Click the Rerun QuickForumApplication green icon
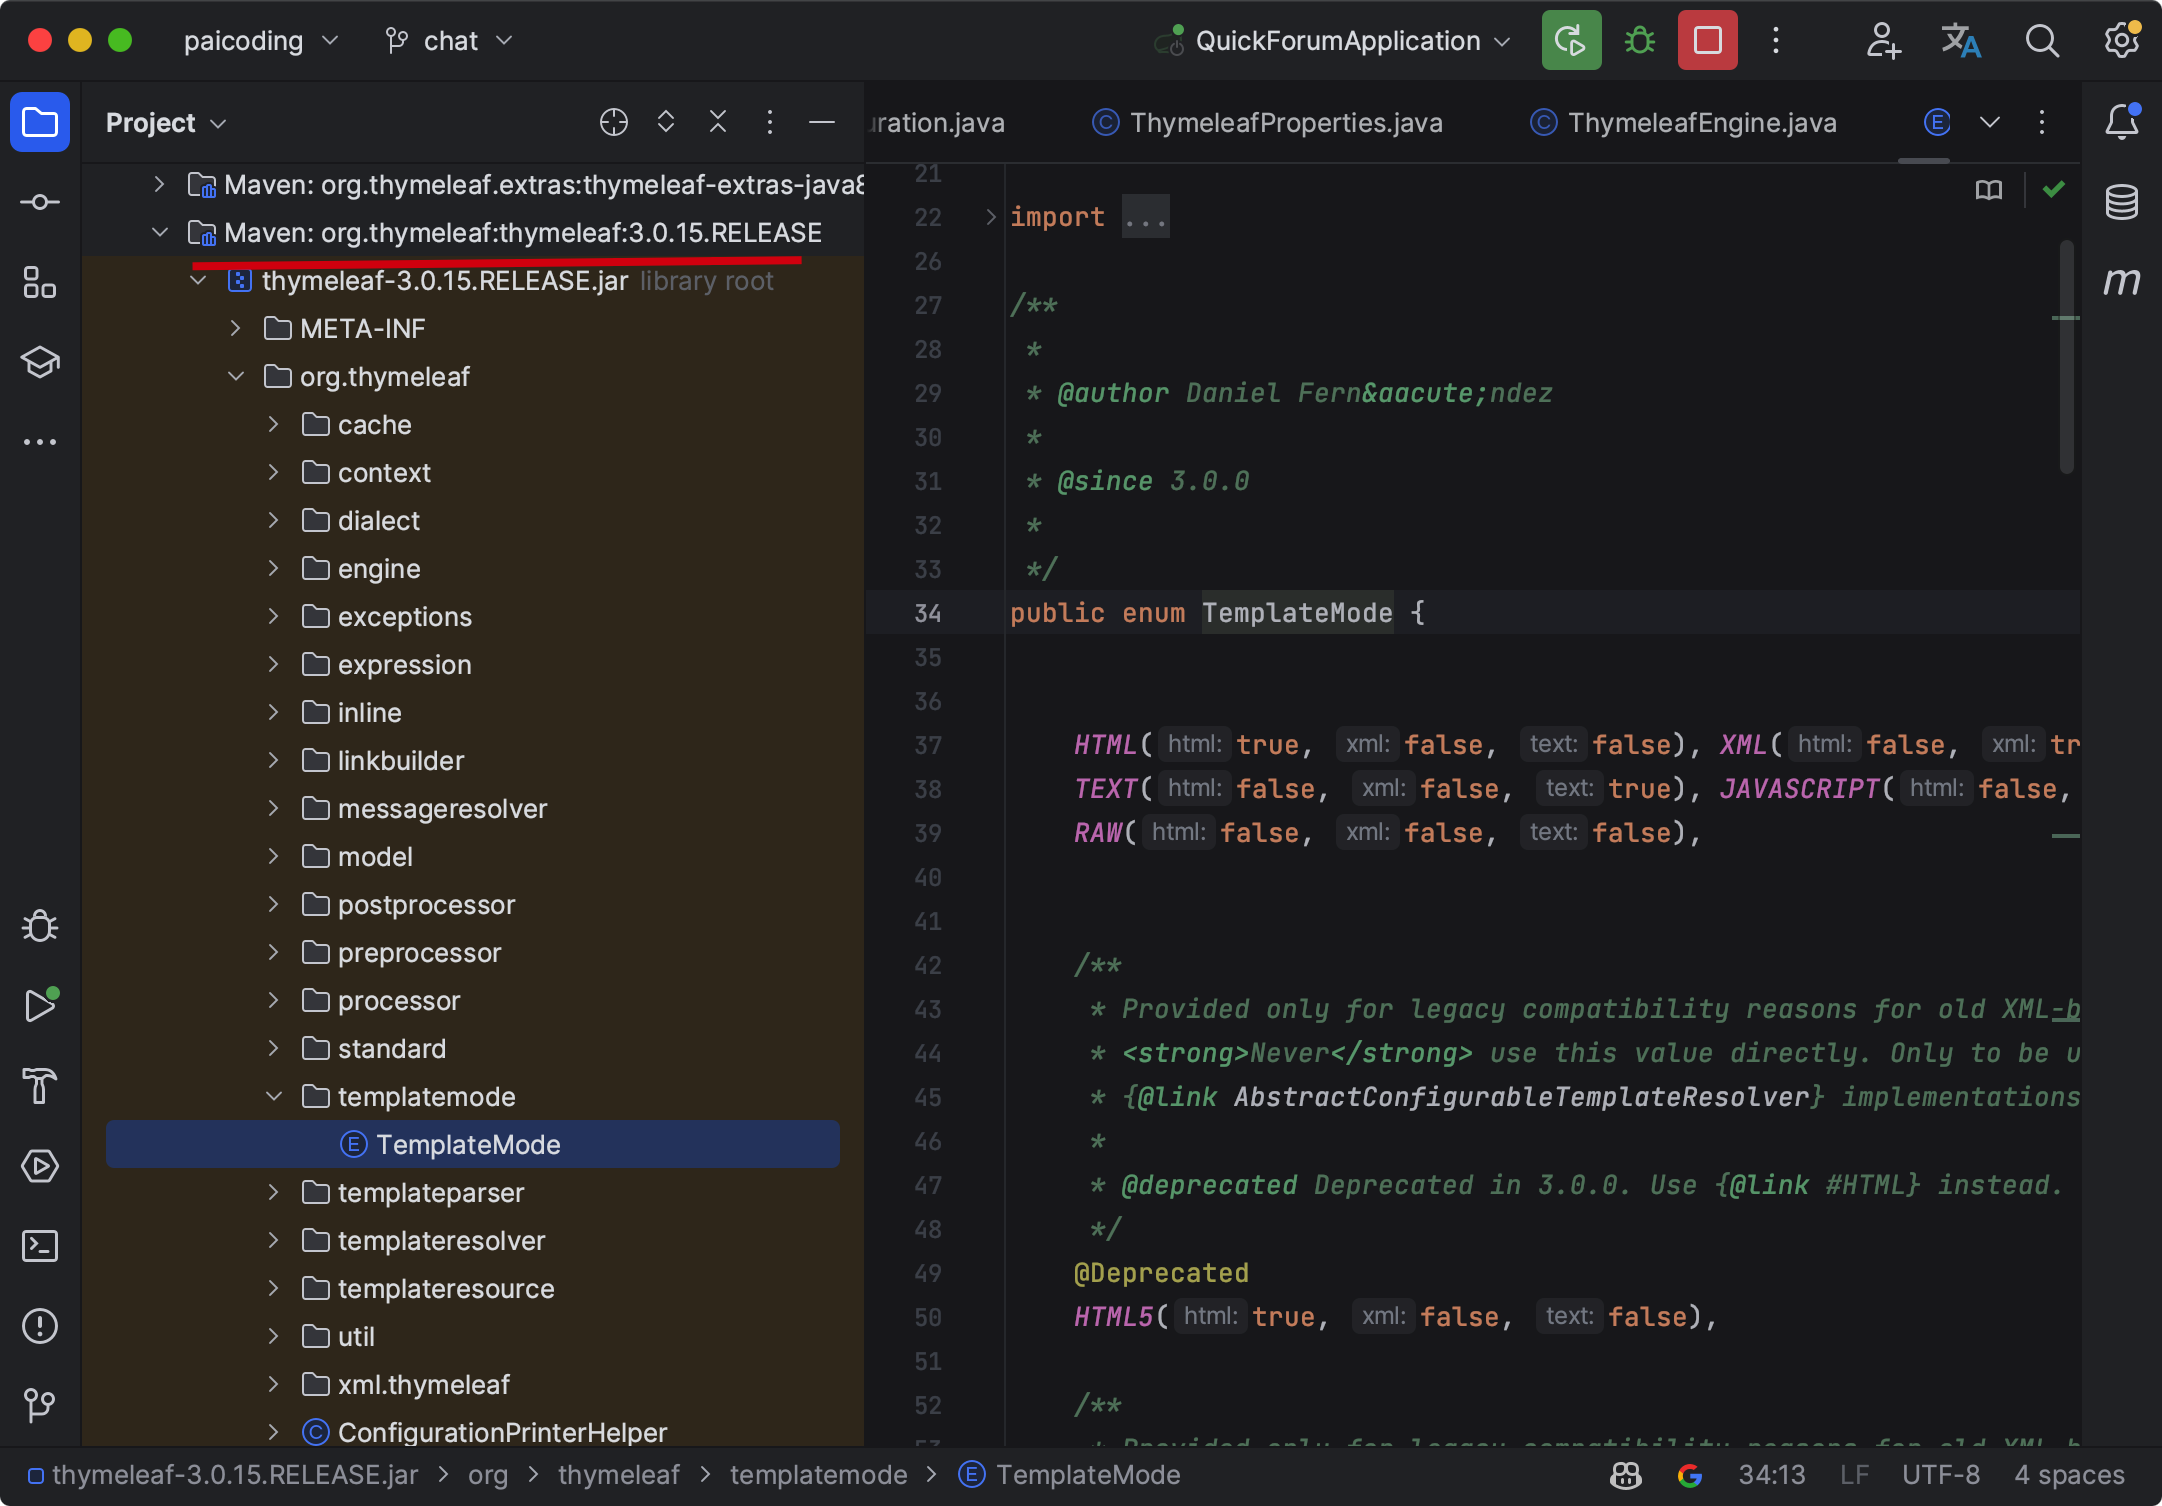2162x1506 pixels. click(x=1571, y=41)
